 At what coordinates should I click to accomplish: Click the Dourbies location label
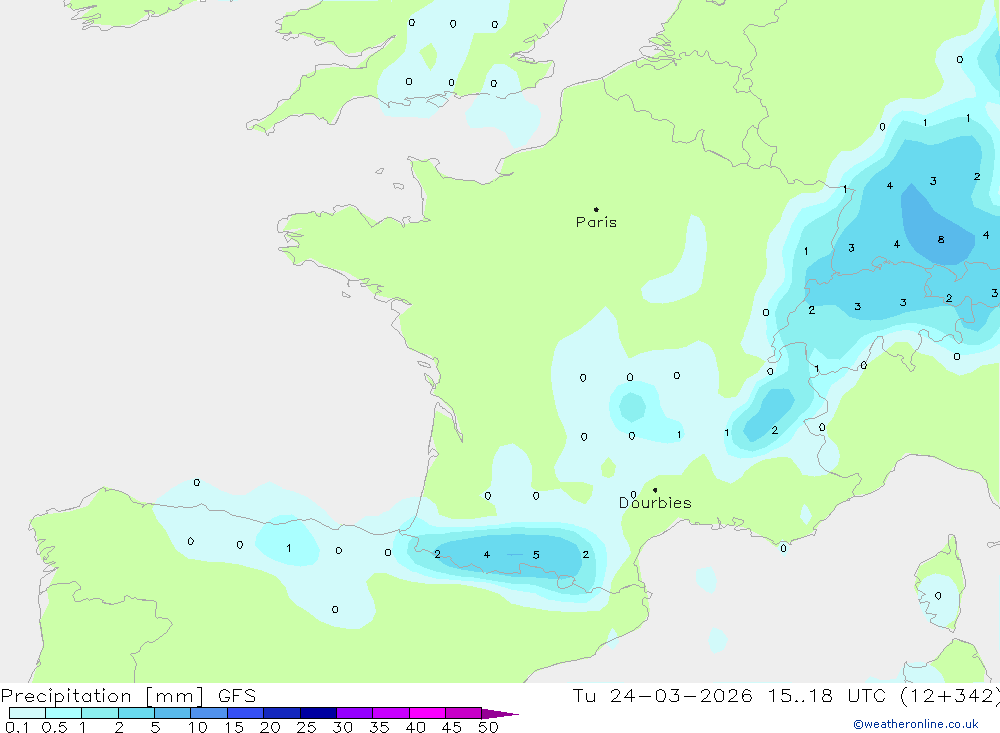pyautogui.click(x=655, y=503)
